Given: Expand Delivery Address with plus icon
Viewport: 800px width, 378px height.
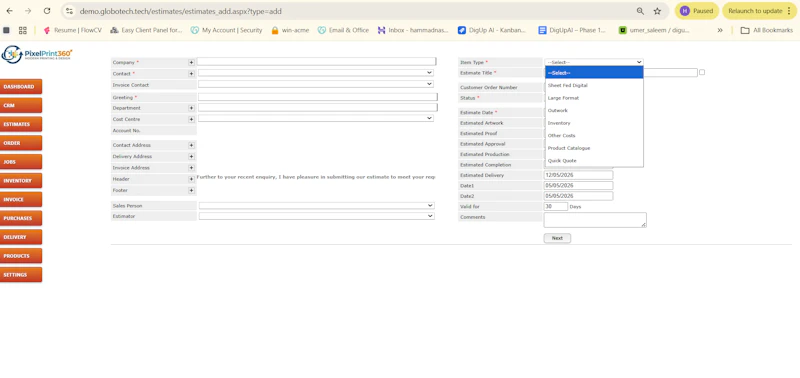Looking at the screenshot, I should pos(191,157).
